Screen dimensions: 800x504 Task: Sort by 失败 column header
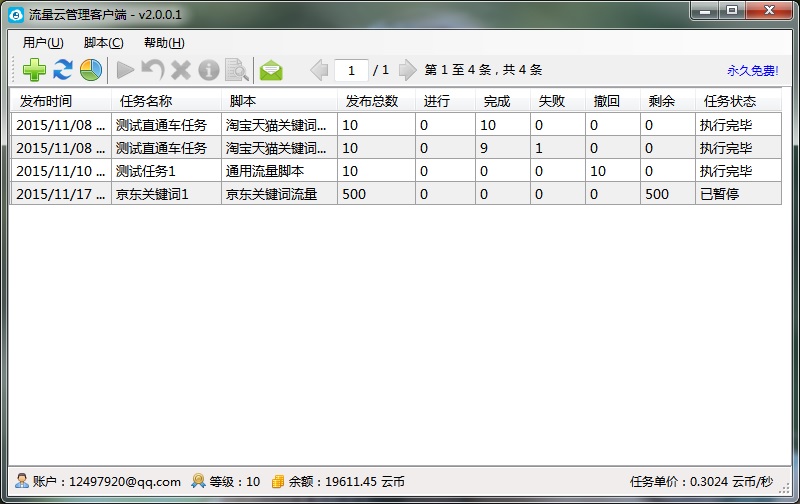[x=558, y=101]
